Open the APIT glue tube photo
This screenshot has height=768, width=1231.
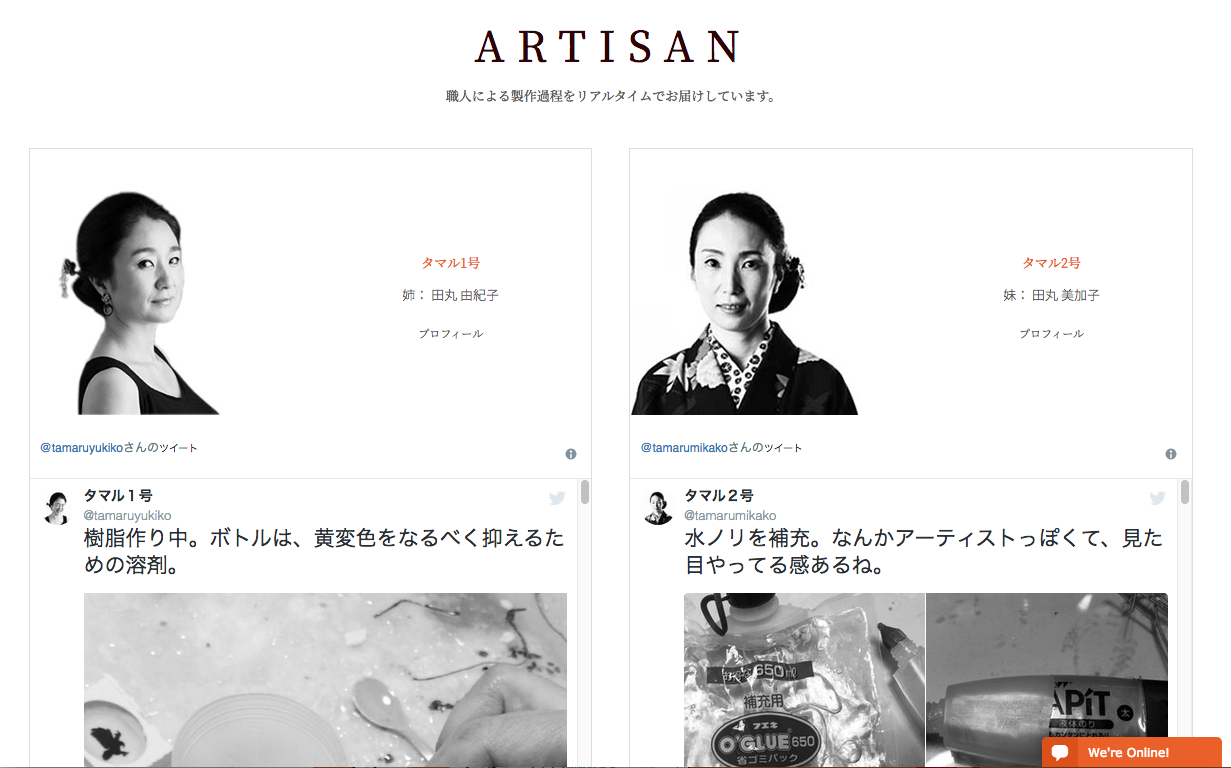pos(1047,680)
